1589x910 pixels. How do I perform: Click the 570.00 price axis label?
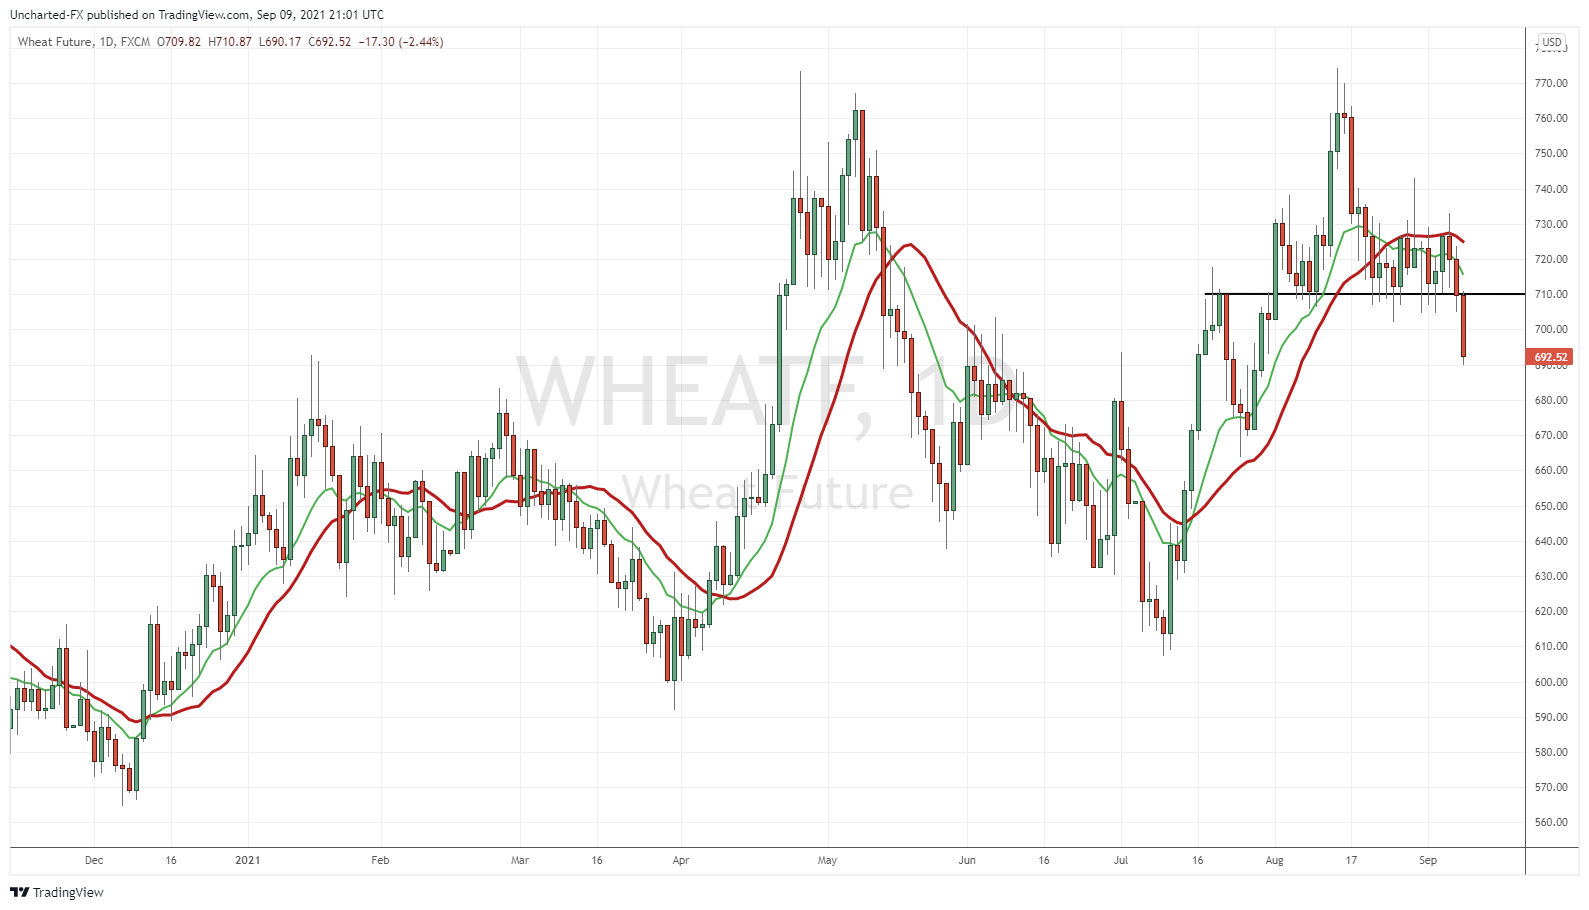(1551, 787)
